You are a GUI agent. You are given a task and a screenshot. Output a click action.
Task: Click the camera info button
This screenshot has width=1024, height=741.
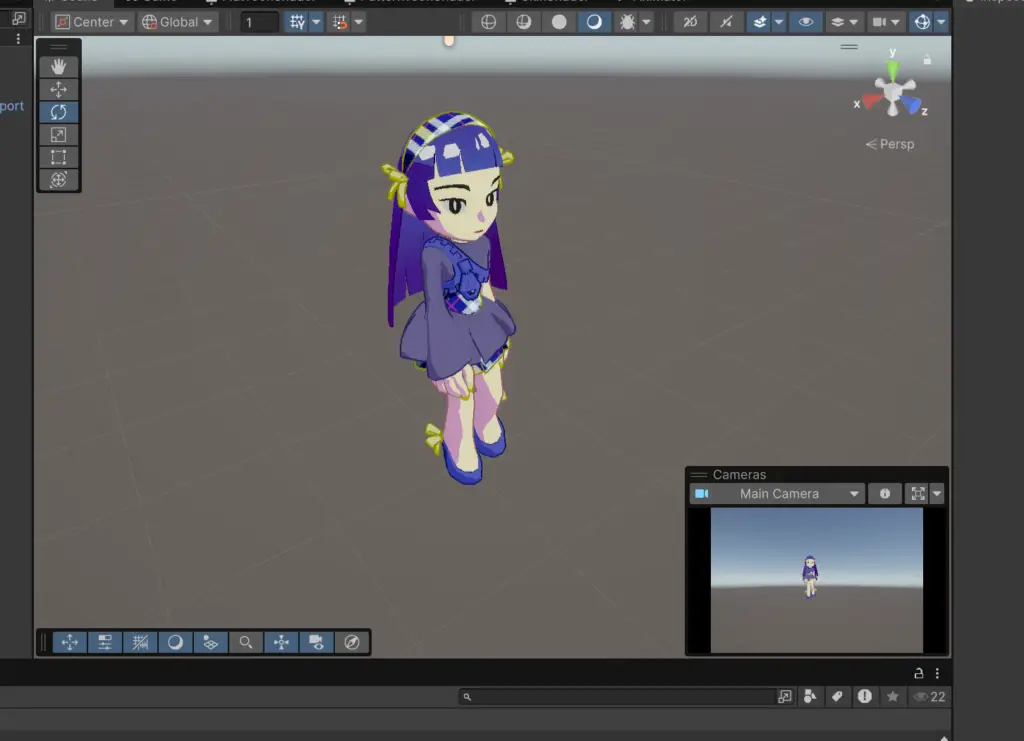(884, 494)
